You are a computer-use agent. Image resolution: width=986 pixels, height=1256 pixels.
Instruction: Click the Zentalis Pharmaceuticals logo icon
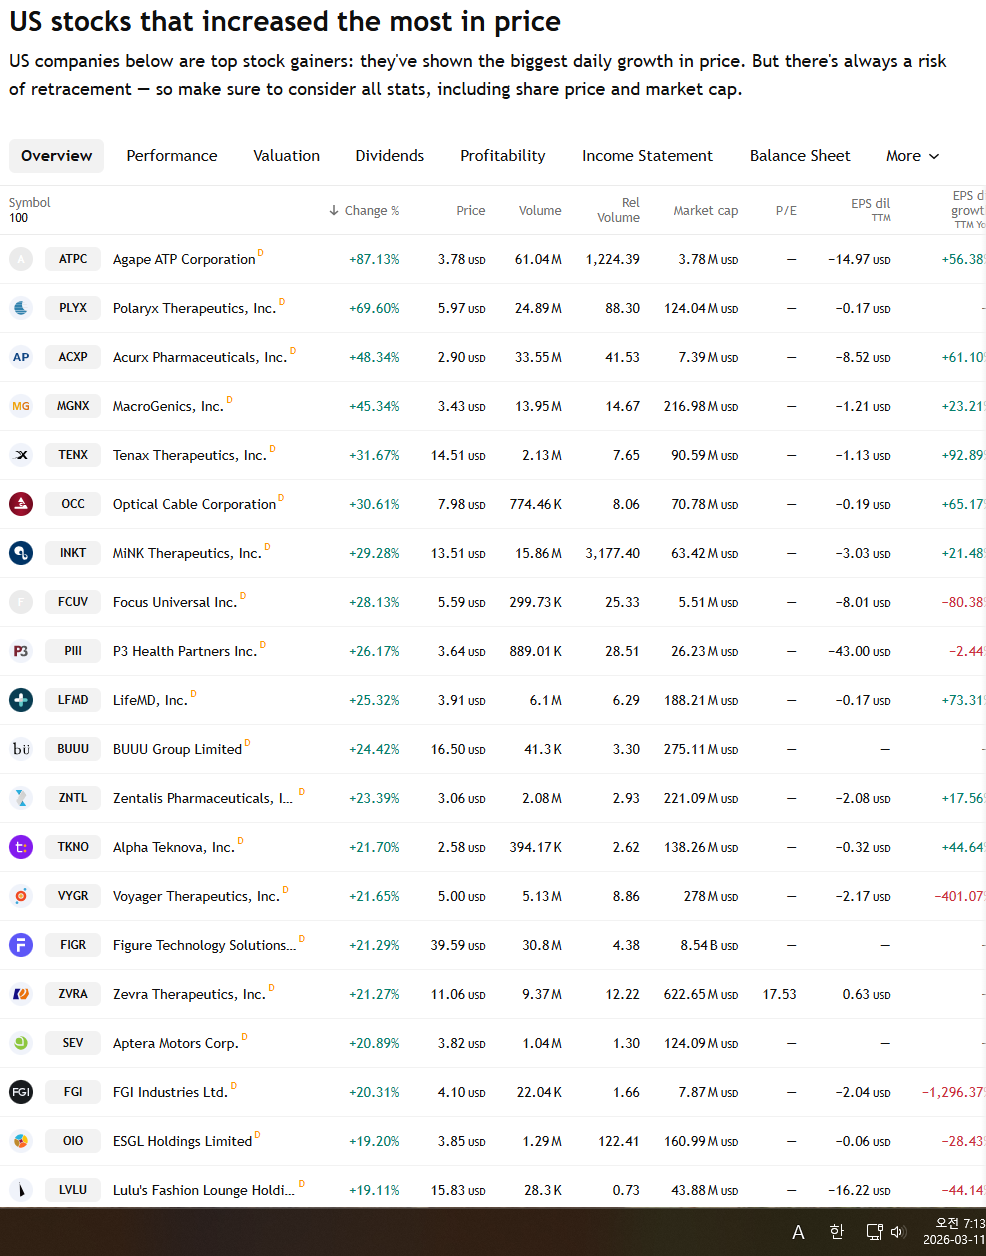click(21, 798)
